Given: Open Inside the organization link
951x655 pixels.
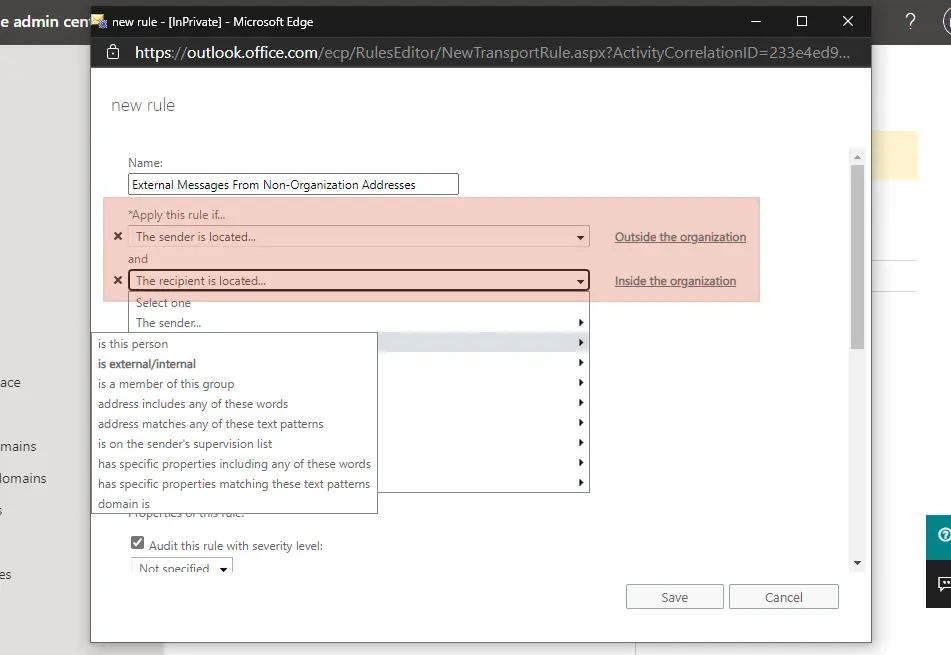Looking at the screenshot, I should (x=675, y=281).
